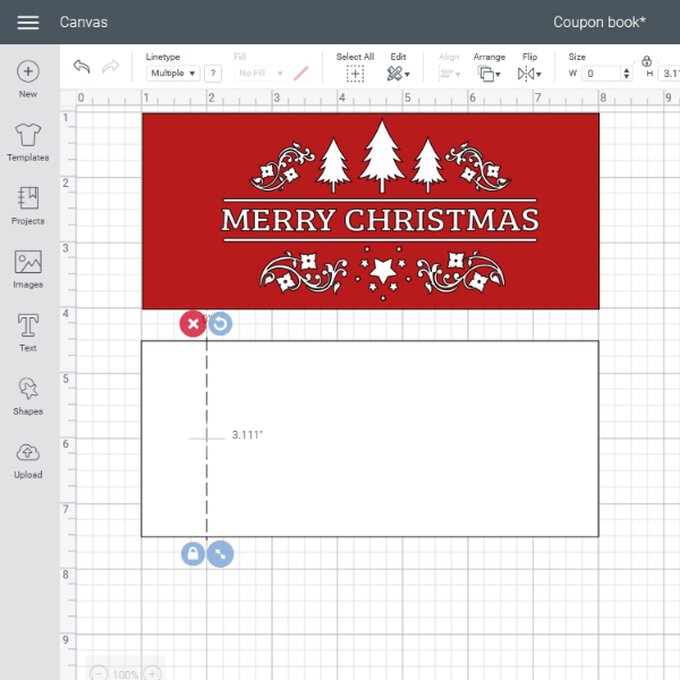
Task: Undo the last action
Action: tap(82, 66)
